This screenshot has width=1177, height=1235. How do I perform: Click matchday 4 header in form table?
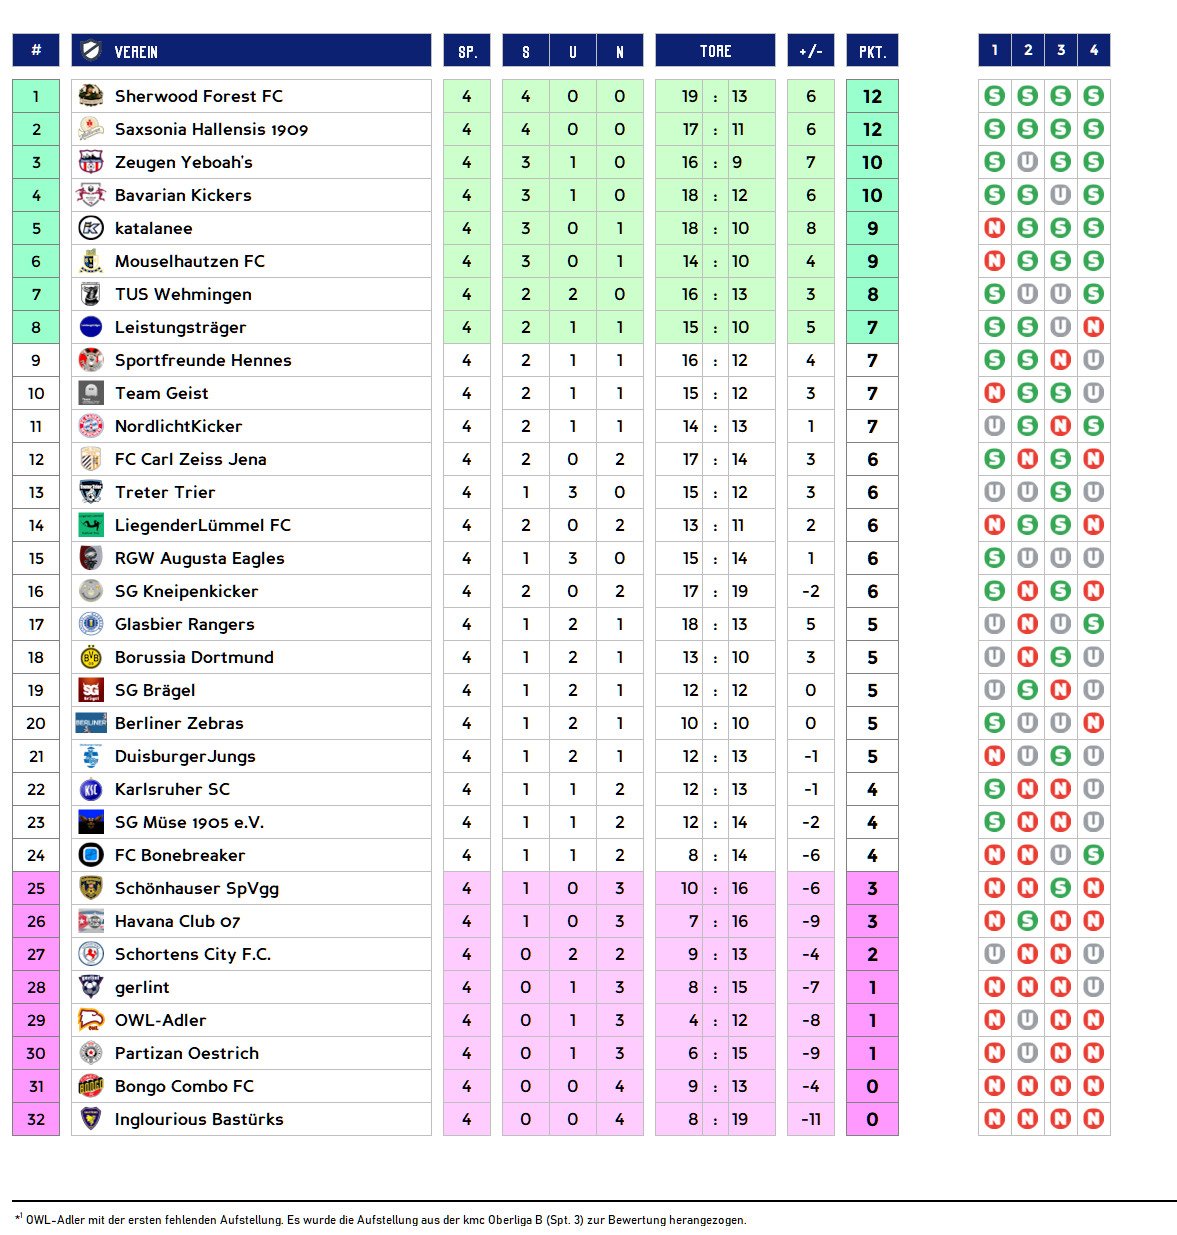click(1094, 50)
